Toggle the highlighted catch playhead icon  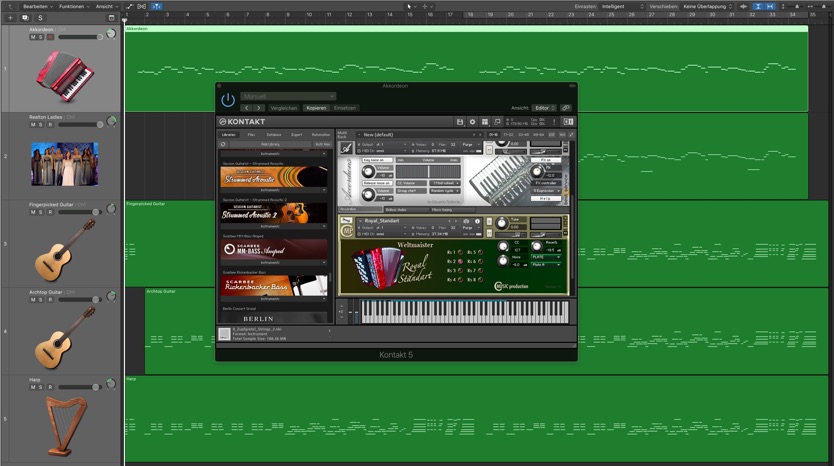tap(156, 6)
